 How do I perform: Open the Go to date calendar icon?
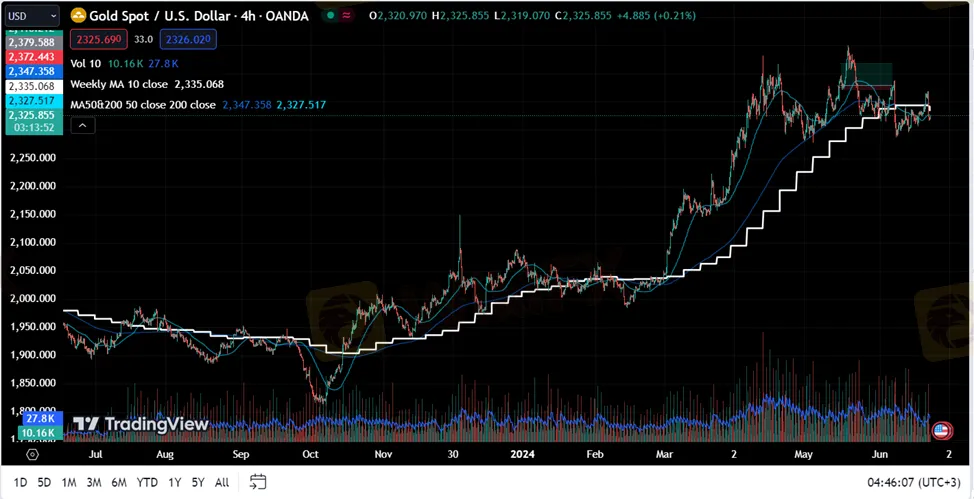tap(258, 482)
